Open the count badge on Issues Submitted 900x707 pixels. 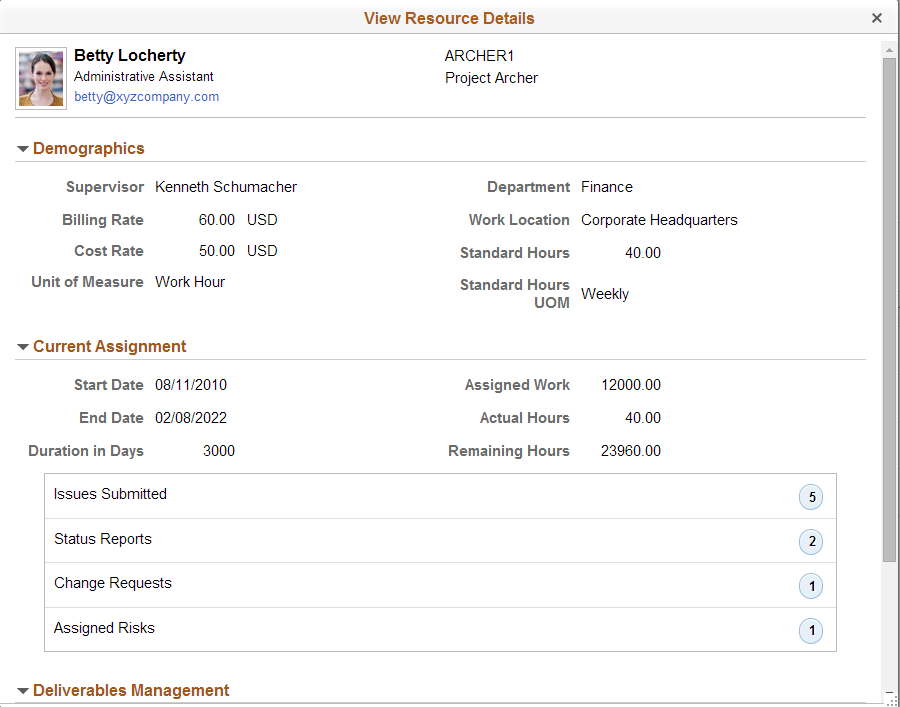click(811, 496)
